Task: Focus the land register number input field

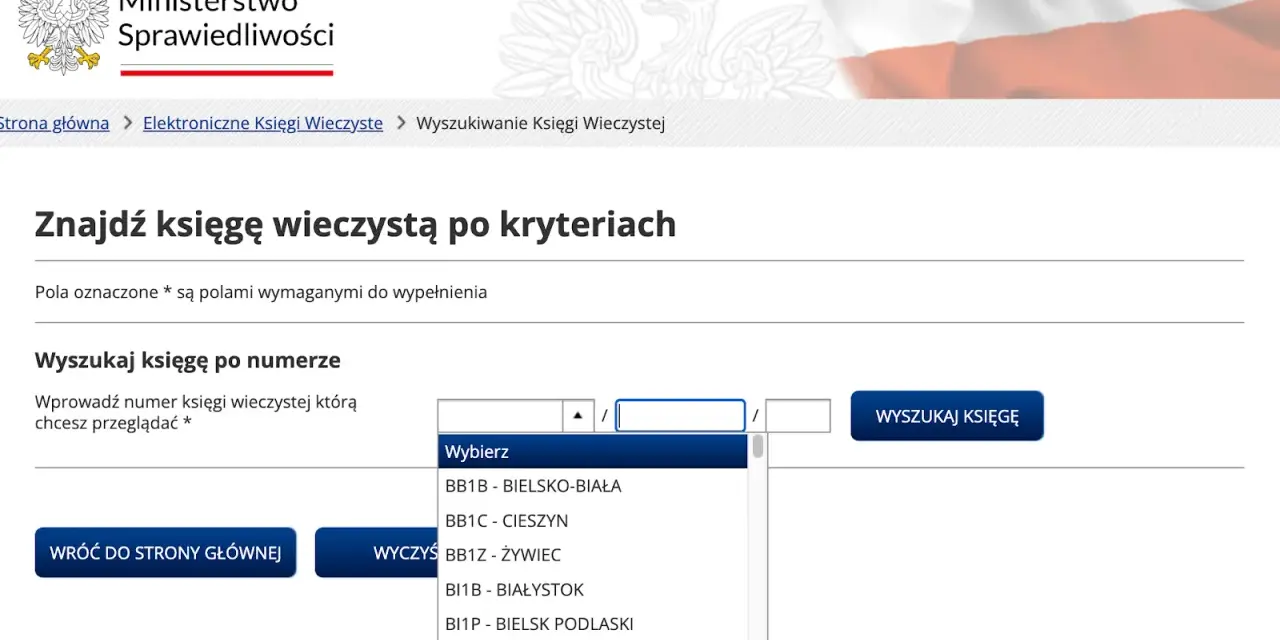Action: tap(680, 416)
